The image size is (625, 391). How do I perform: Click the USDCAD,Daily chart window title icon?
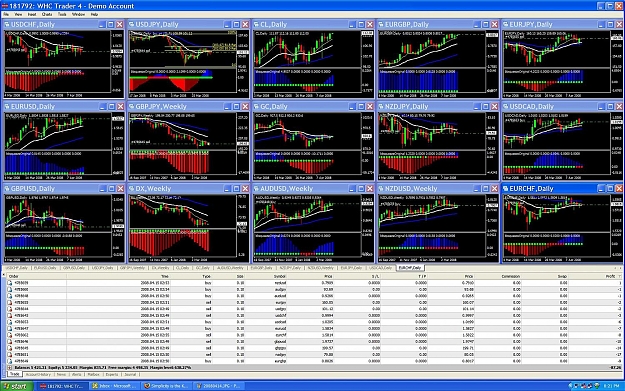pyautogui.click(x=506, y=106)
